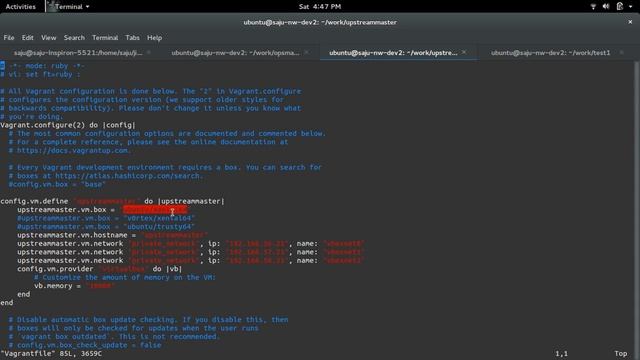Viewport: 640px width, 360px height.
Task: Open the Search menu
Action: [74, 38]
